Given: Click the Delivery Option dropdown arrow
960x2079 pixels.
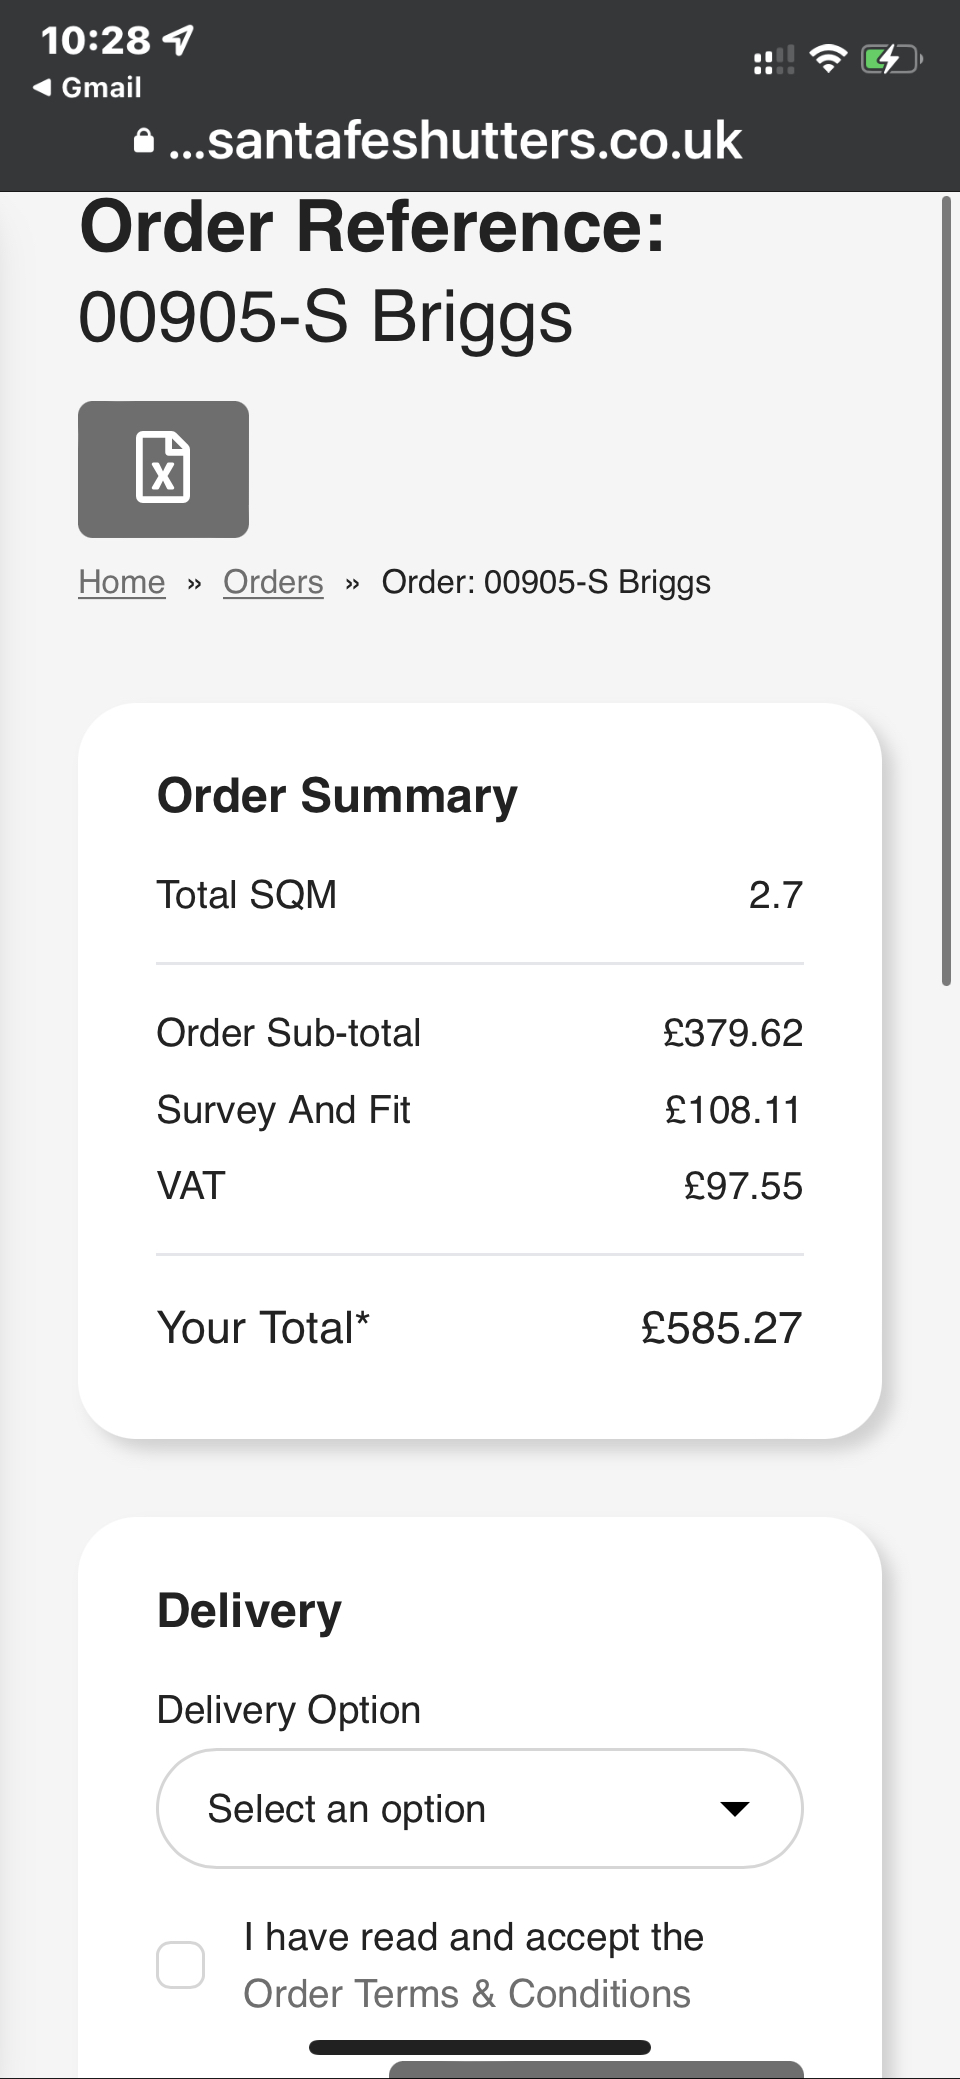Looking at the screenshot, I should [x=735, y=1808].
